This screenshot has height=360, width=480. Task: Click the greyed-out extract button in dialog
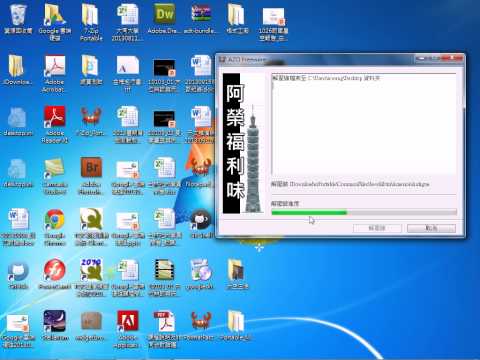point(377,228)
